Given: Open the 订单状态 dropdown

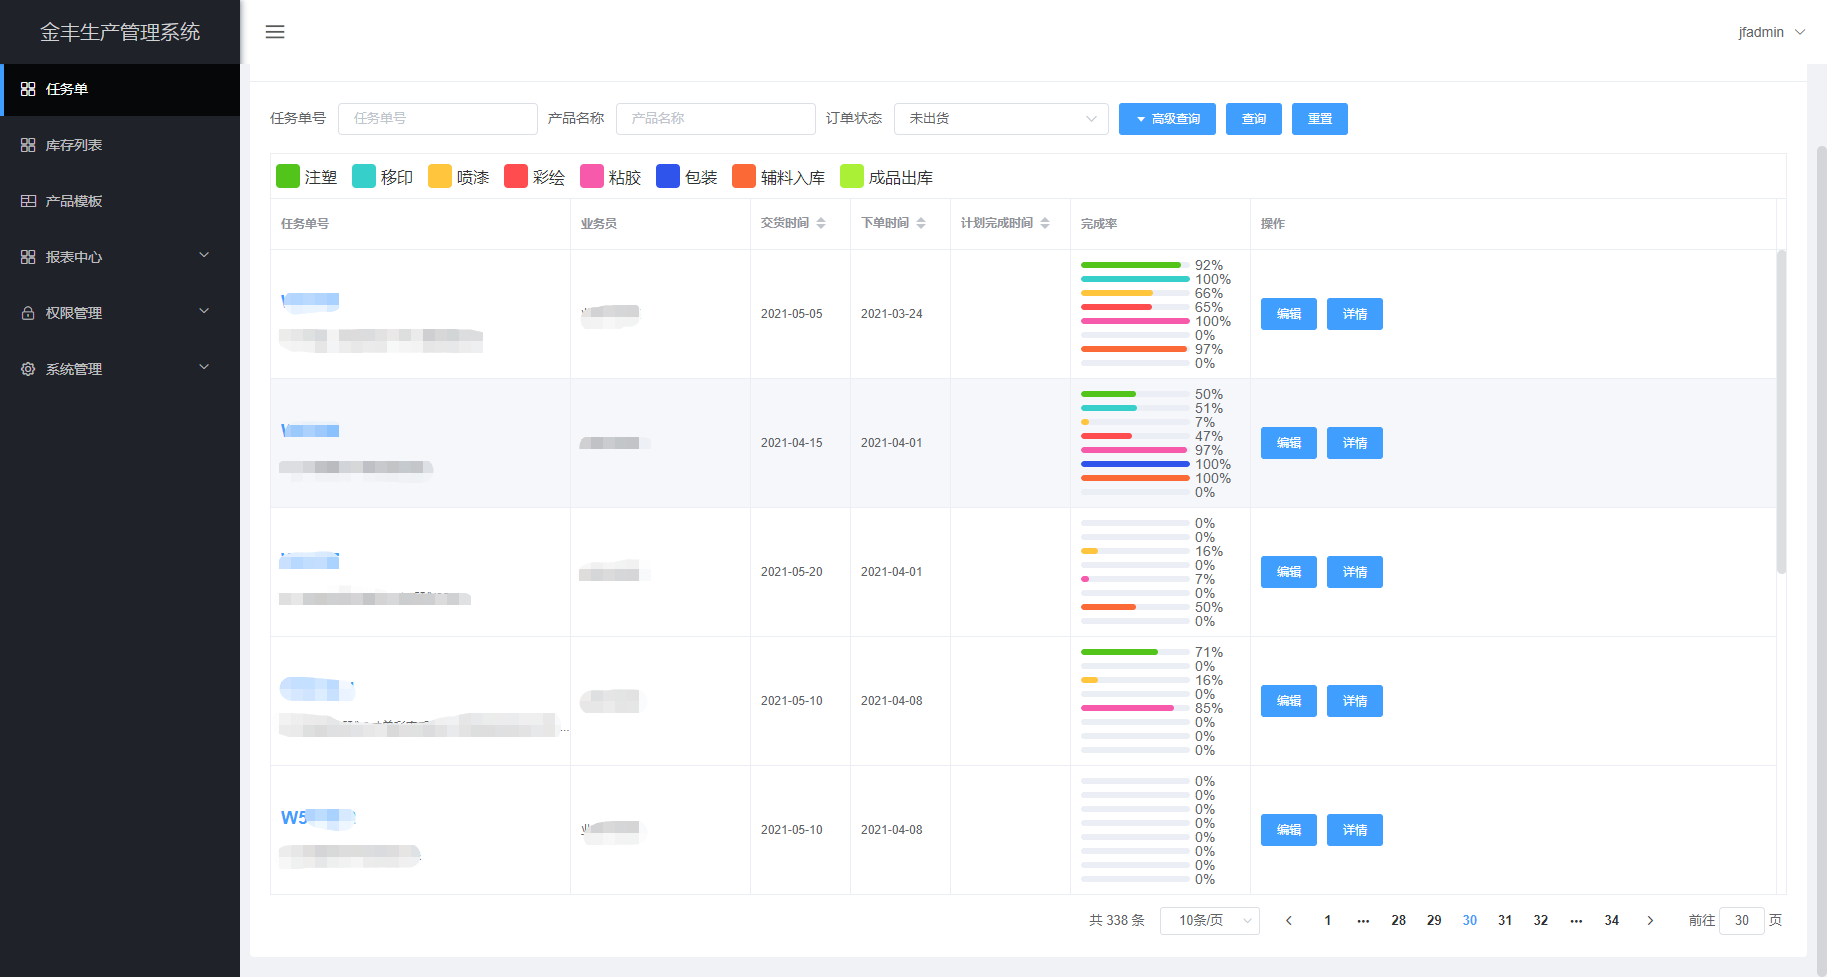Looking at the screenshot, I should [1000, 118].
